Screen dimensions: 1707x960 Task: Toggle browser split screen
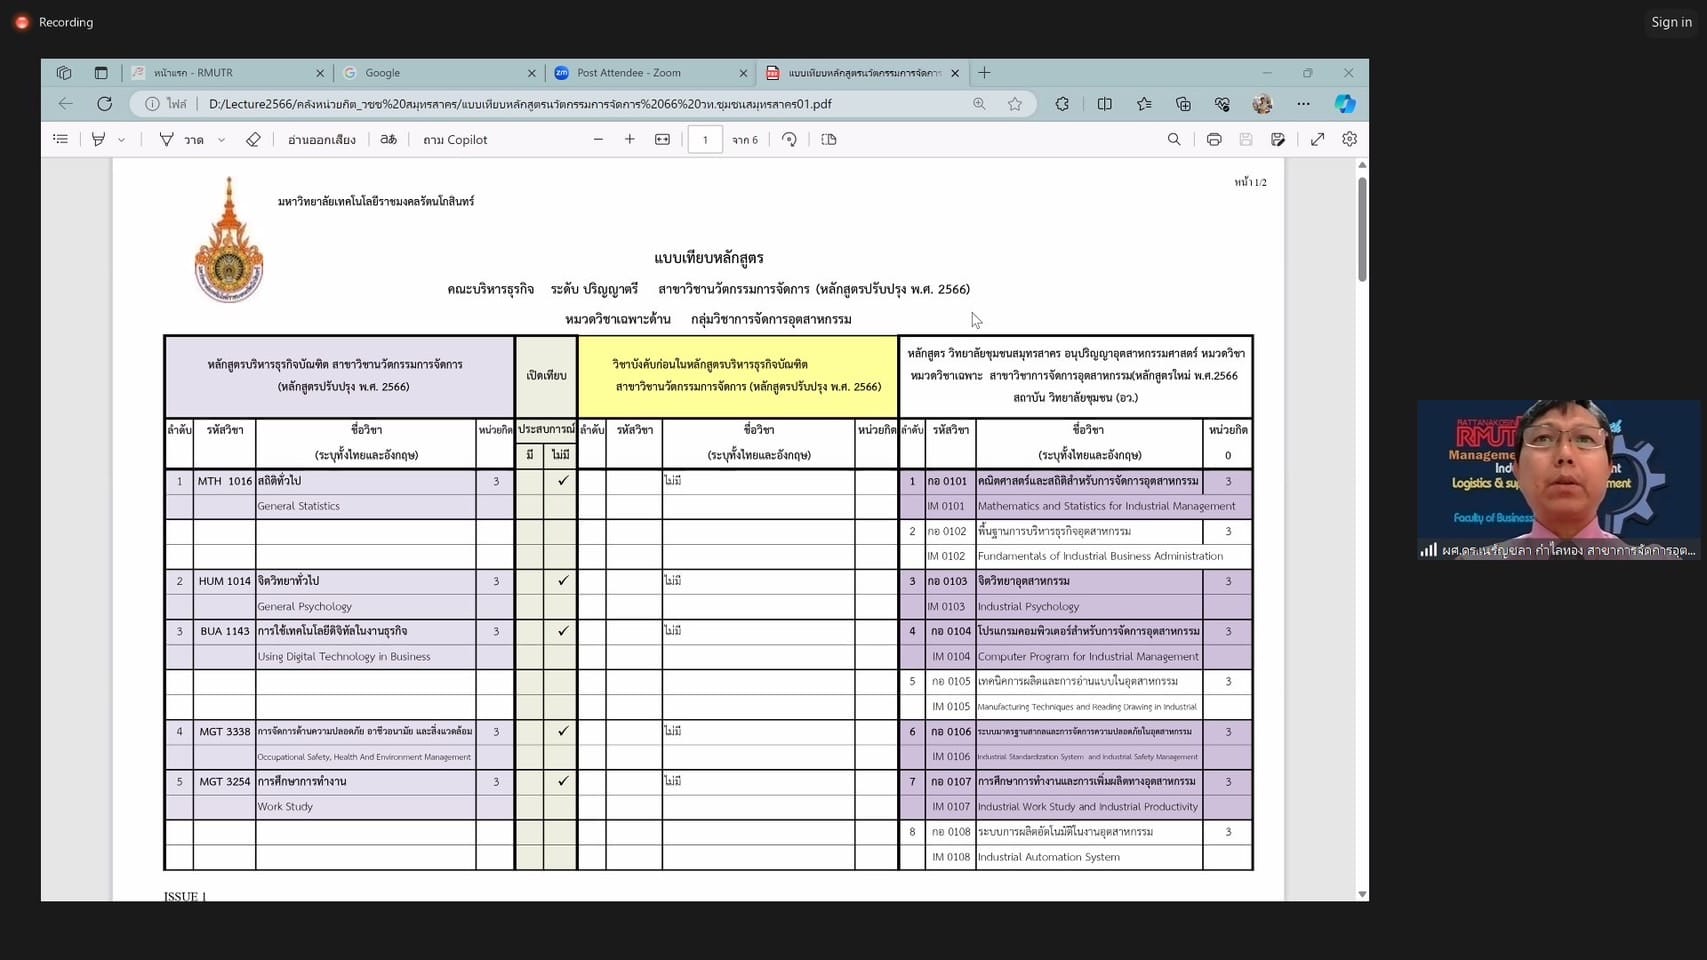click(x=1104, y=104)
